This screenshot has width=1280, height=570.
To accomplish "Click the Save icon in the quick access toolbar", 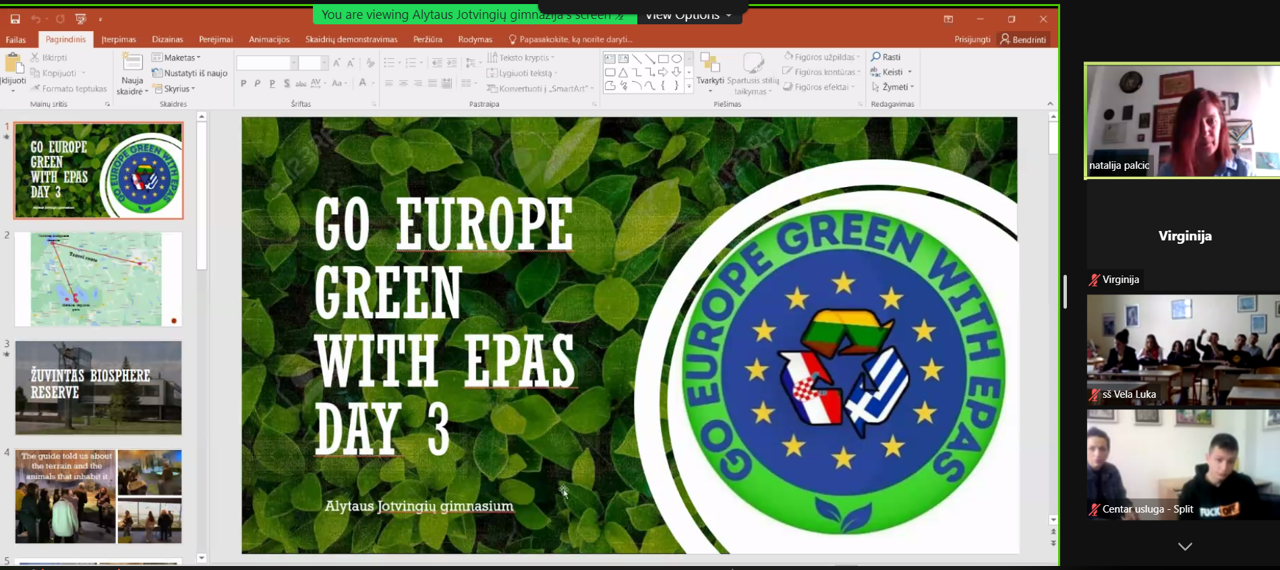I will (15, 19).
